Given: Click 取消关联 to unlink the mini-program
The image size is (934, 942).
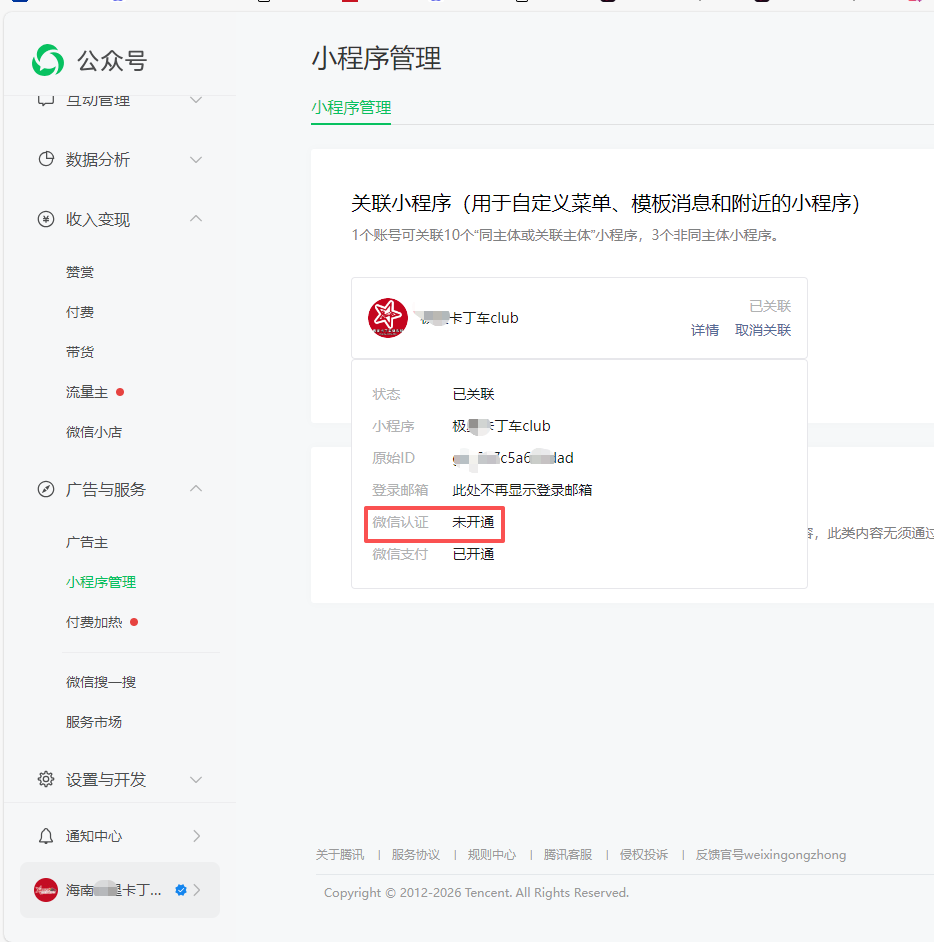Looking at the screenshot, I should (763, 330).
